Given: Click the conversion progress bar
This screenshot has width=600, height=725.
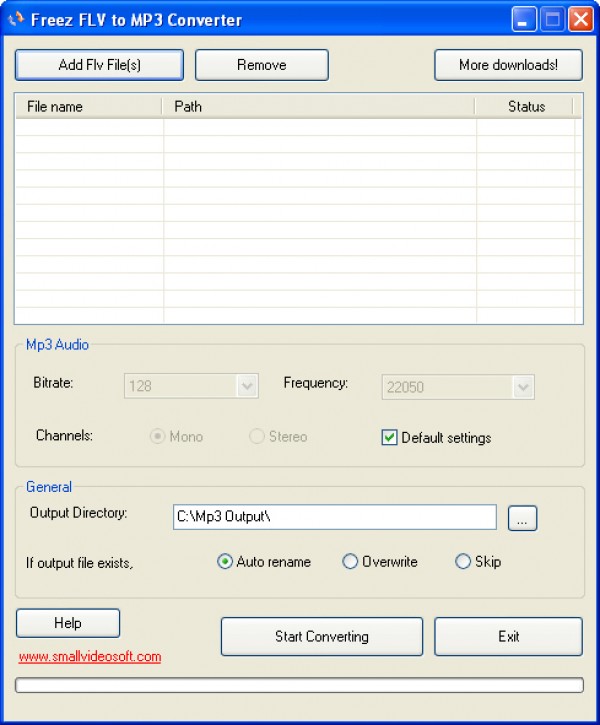Looking at the screenshot, I should click(x=300, y=685).
